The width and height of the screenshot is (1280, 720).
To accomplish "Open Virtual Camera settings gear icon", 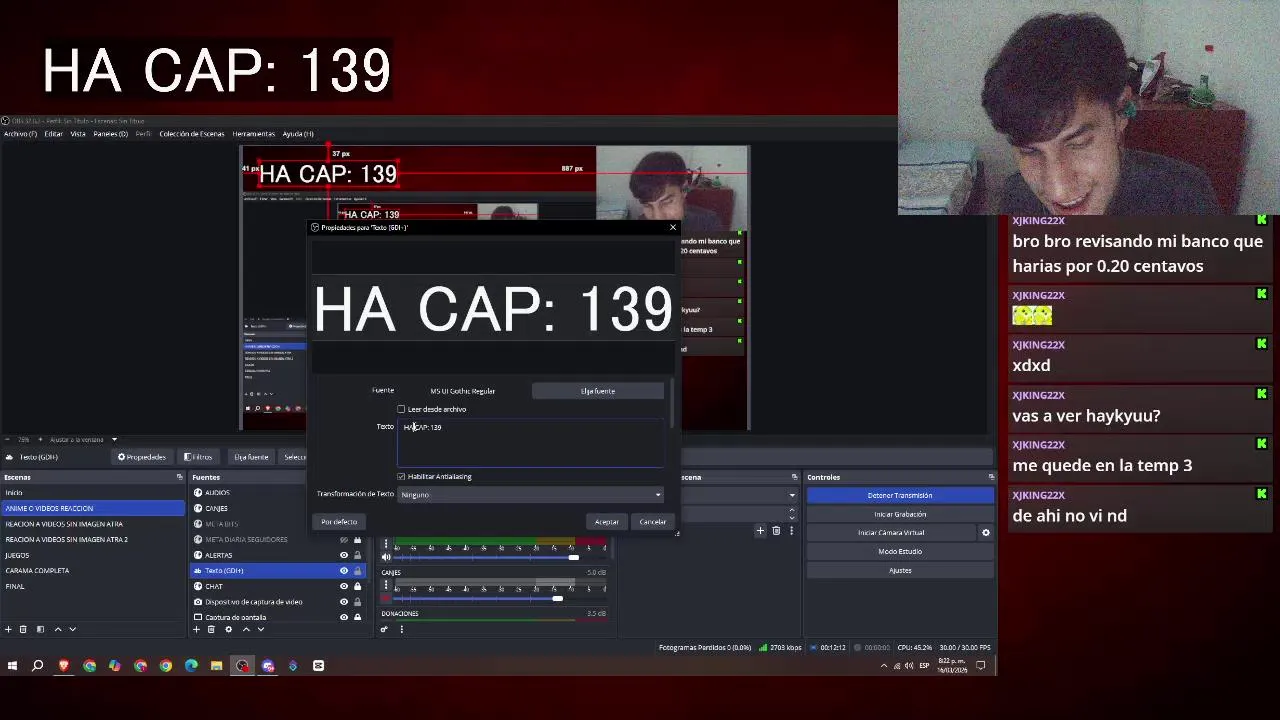I will (x=985, y=533).
